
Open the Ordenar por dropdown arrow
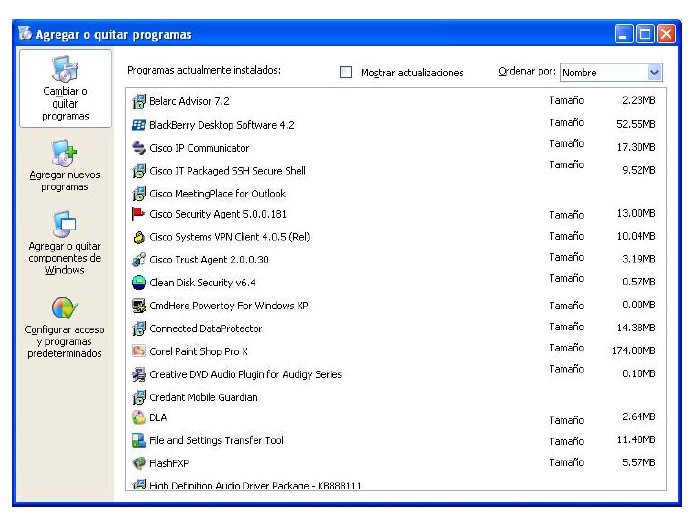click(x=655, y=72)
